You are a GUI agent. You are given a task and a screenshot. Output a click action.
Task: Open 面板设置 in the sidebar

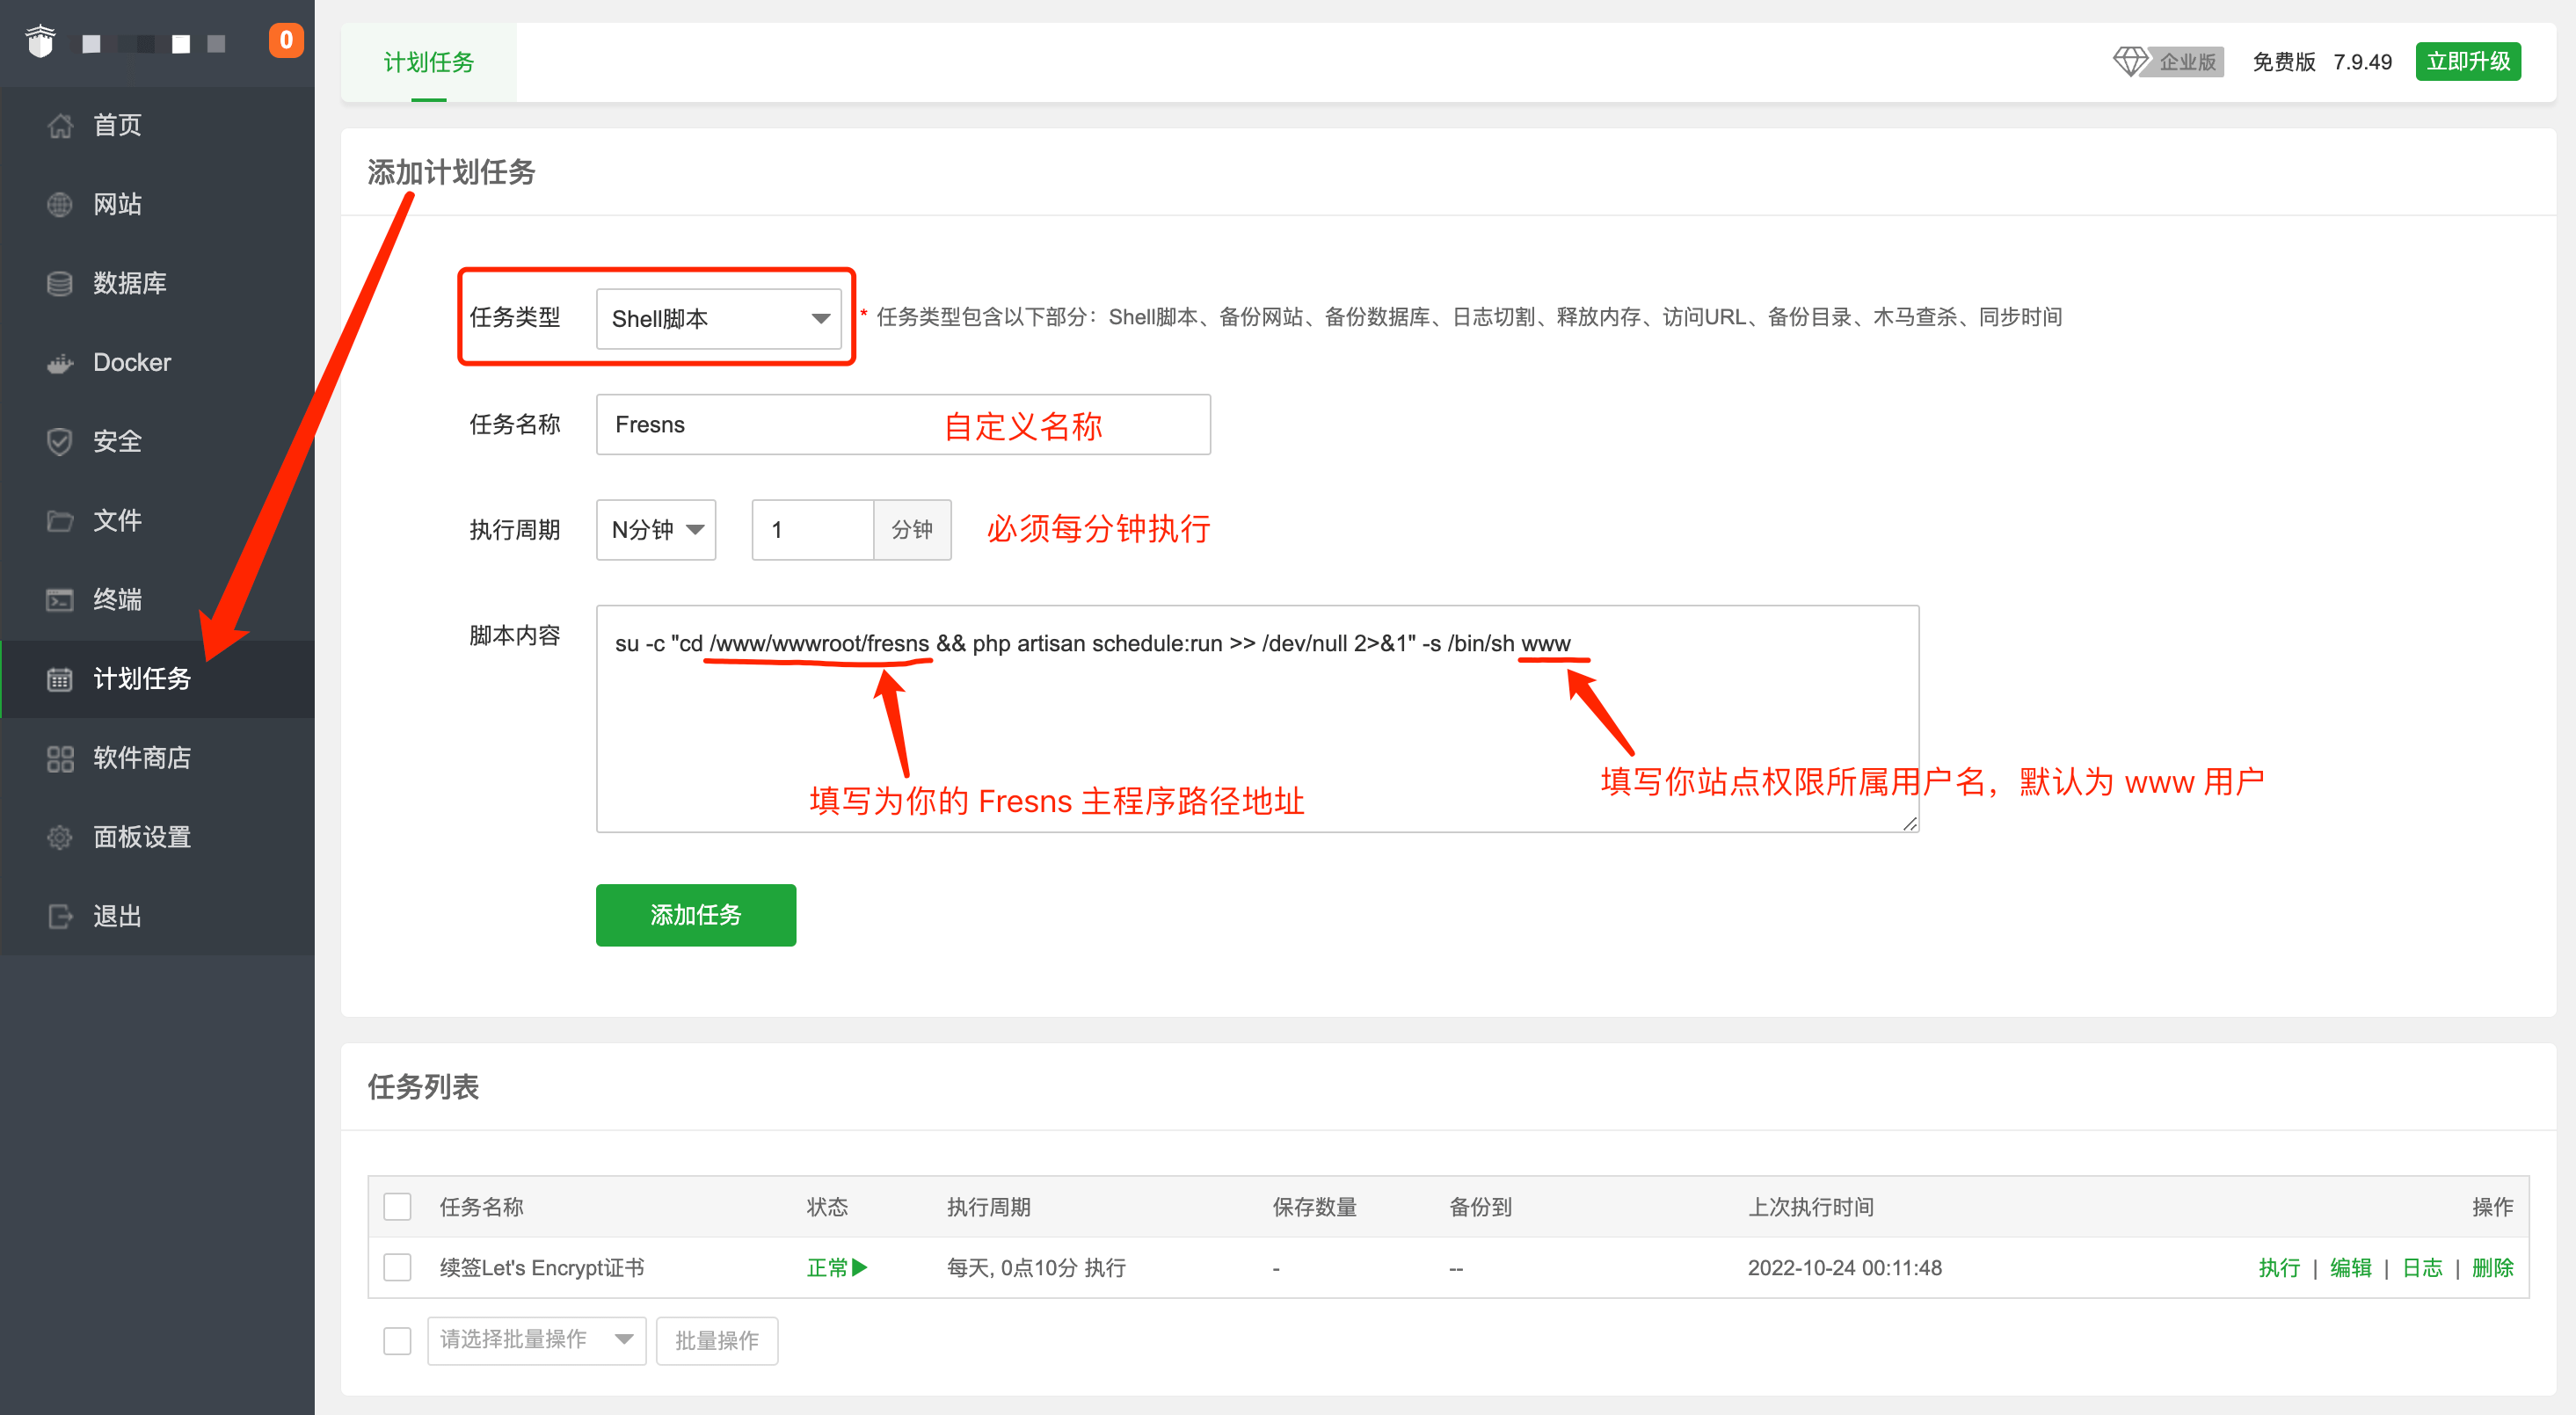coord(158,837)
